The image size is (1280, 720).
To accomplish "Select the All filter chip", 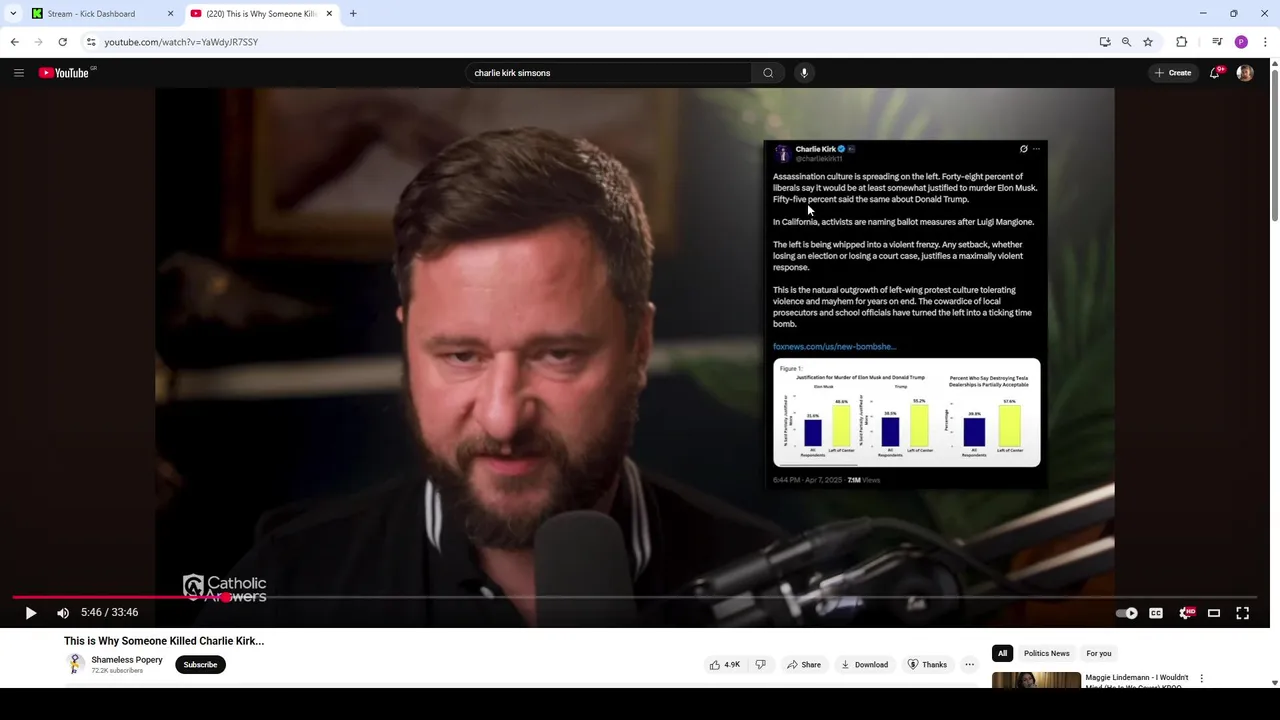I will click(x=1002, y=654).
